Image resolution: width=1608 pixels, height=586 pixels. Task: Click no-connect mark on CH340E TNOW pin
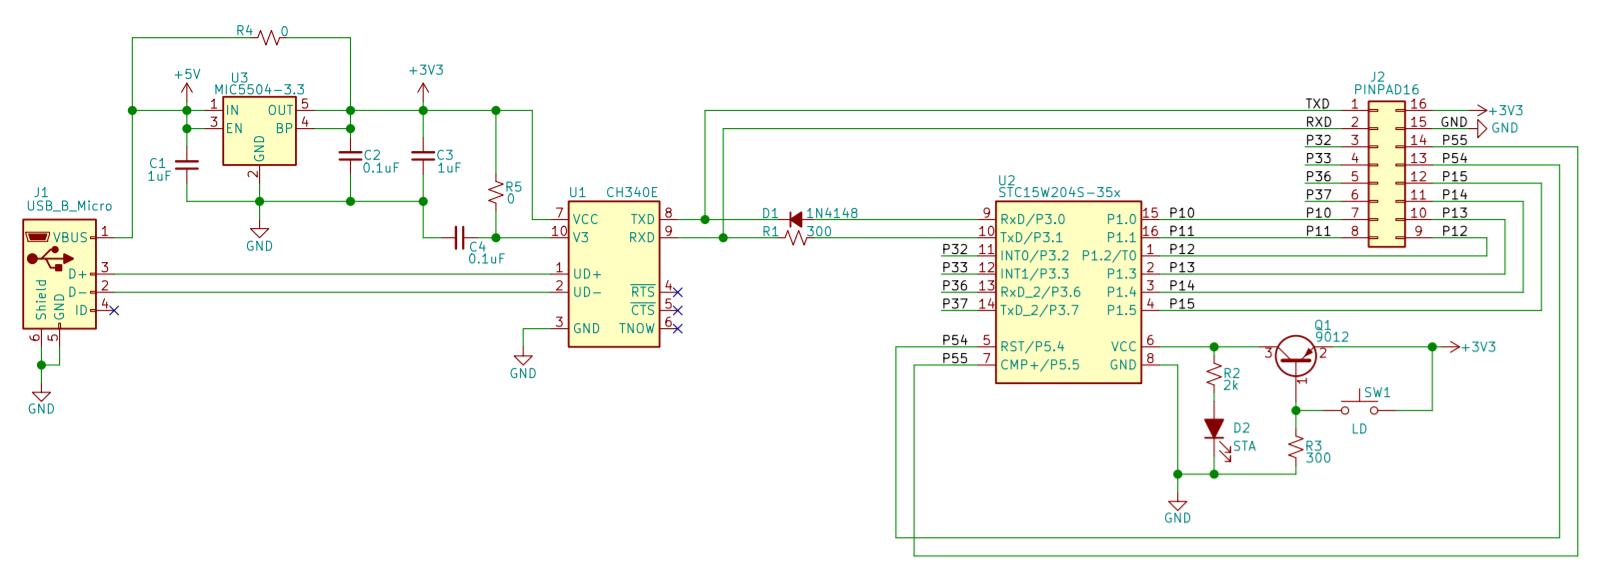coord(678,328)
